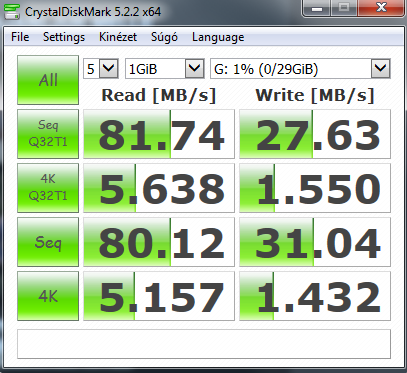Viewport: 407px width, 373px height.
Task: Run all benchmarks with the All button
Action: coord(48,80)
